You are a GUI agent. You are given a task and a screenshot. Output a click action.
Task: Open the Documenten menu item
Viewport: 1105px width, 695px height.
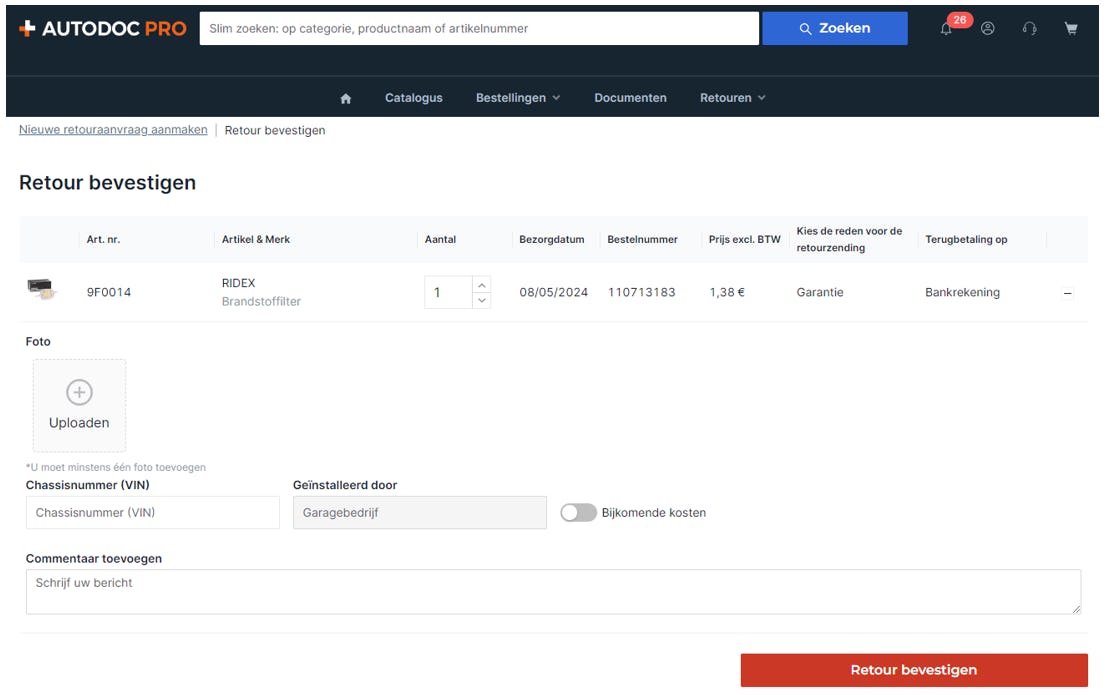pyautogui.click(x=630, y=98)
